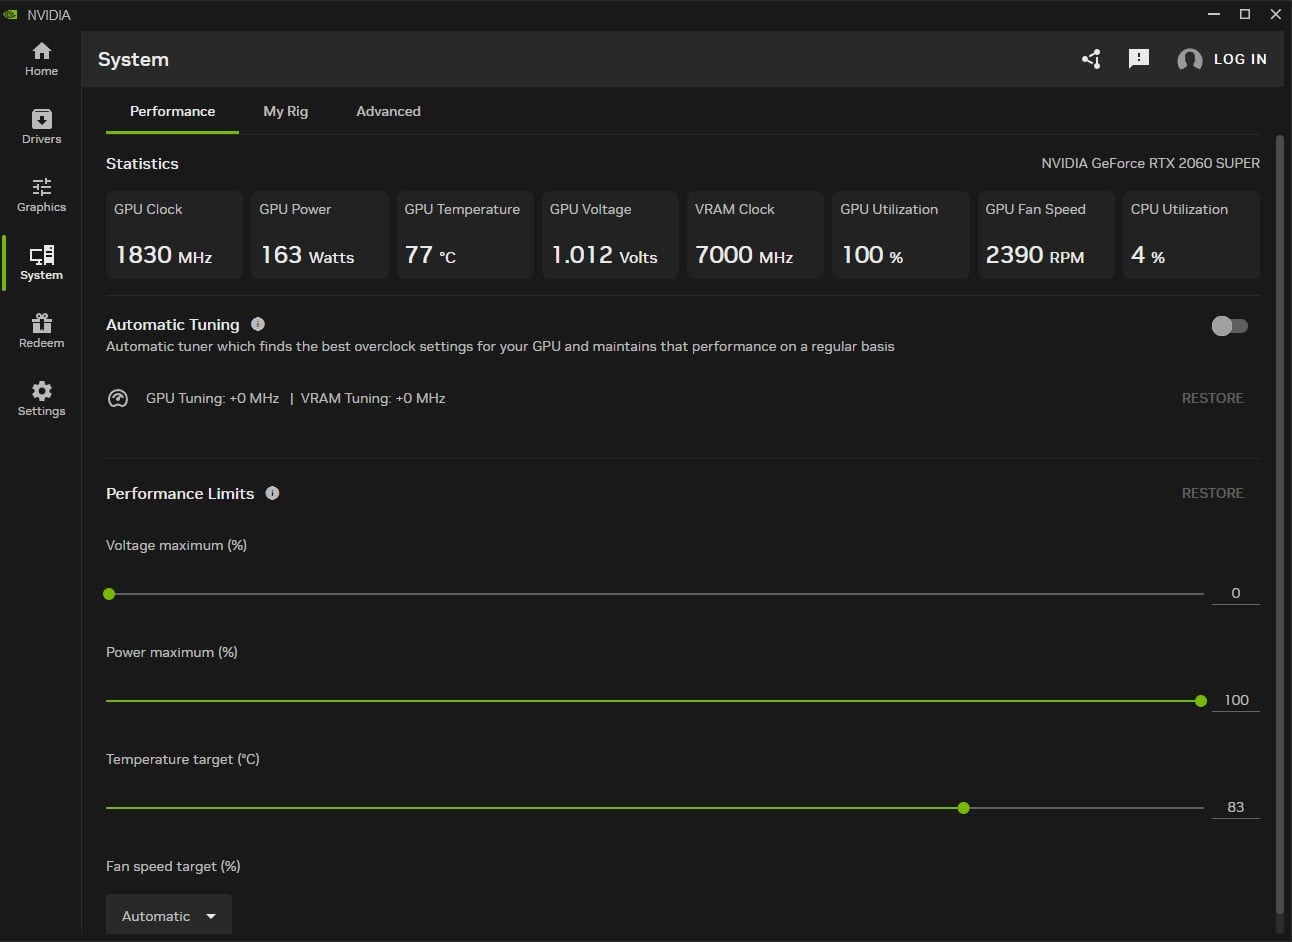
Task: Switch to the My Rig tab
Action: coord(285,111)
